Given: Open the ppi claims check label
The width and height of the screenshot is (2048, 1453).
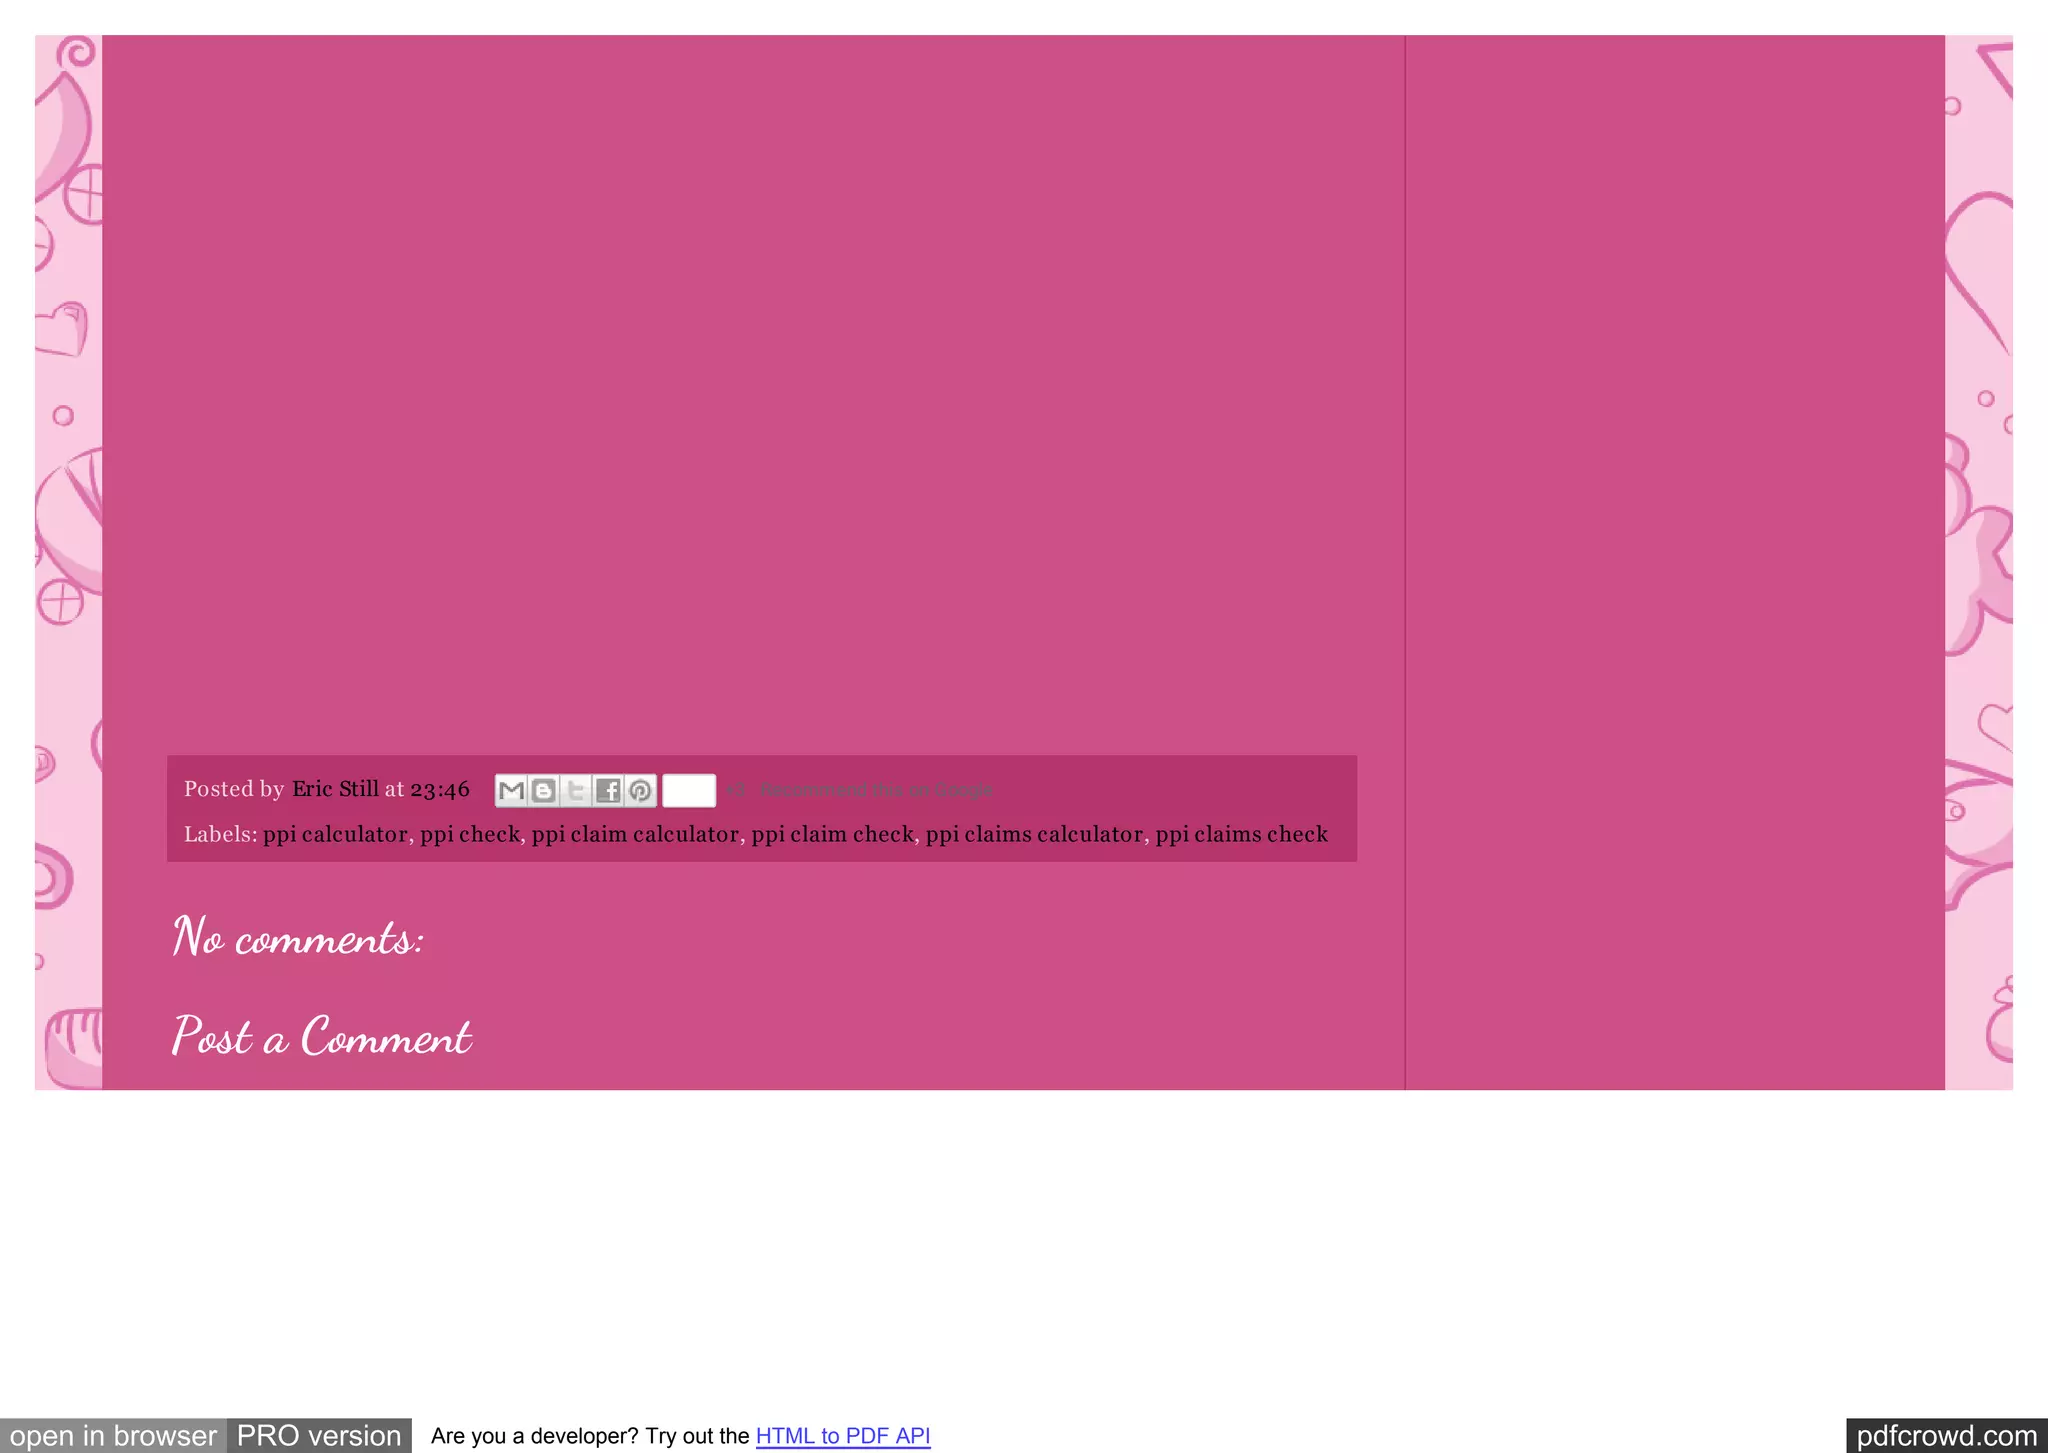Looking at the screenshot, I should (x=1241, y=834).
